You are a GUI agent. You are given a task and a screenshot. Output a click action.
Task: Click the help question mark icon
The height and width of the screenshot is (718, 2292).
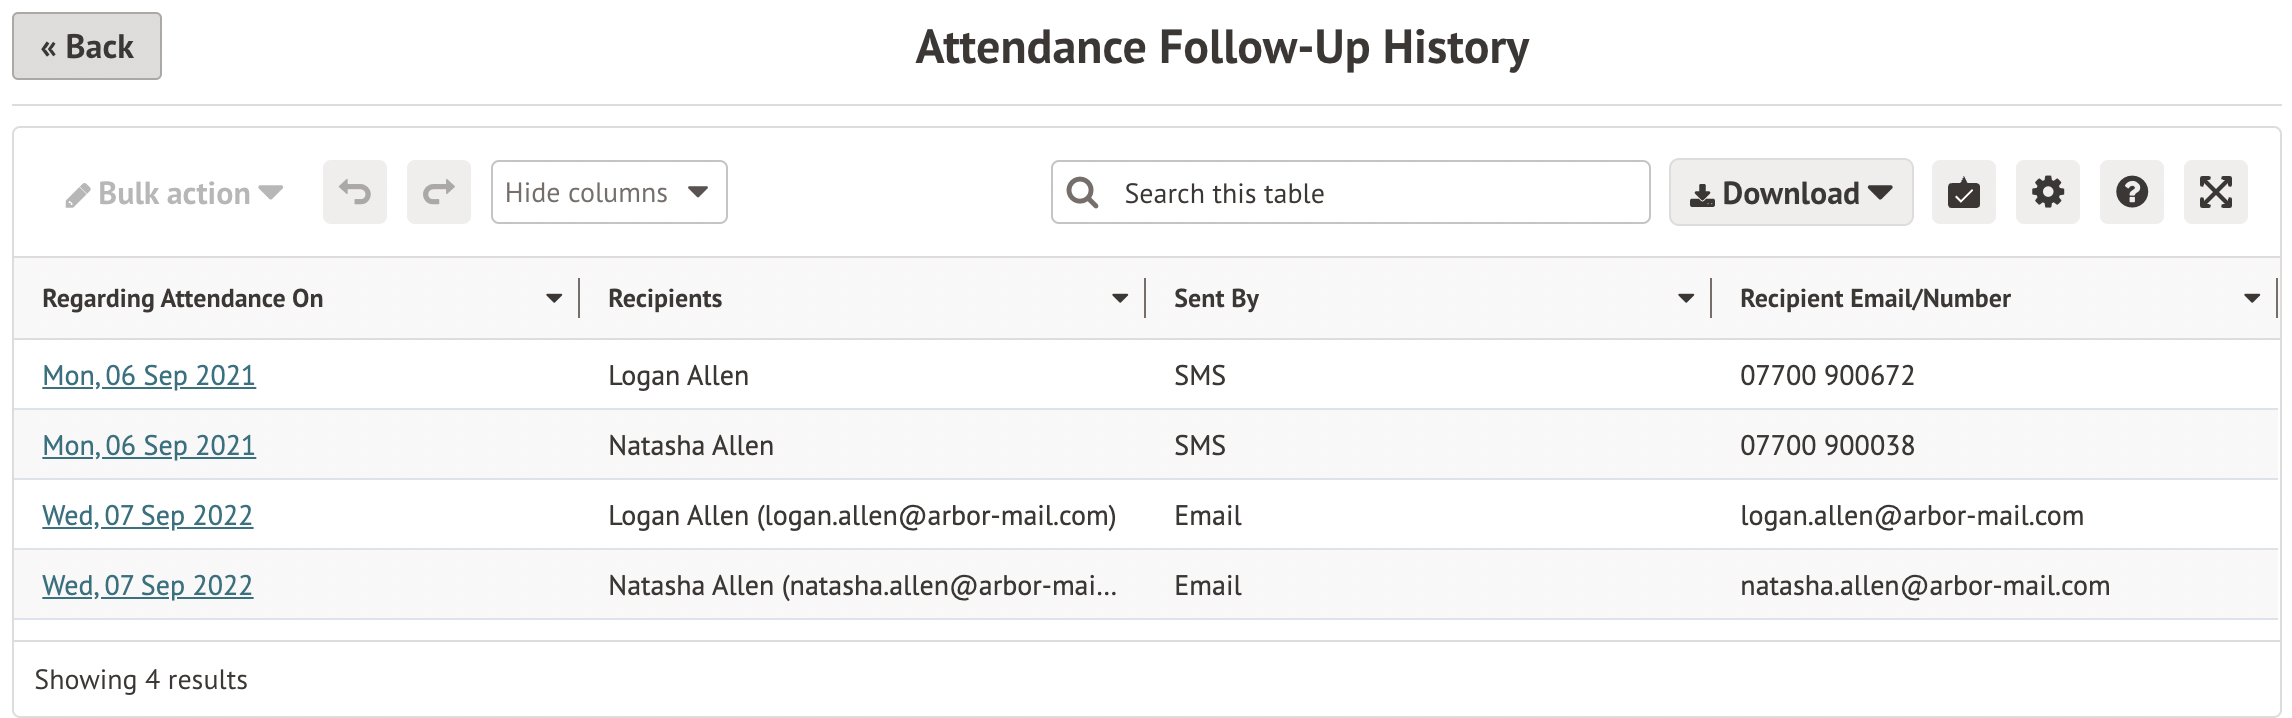pyautogui.click(x=2131, y=192)
